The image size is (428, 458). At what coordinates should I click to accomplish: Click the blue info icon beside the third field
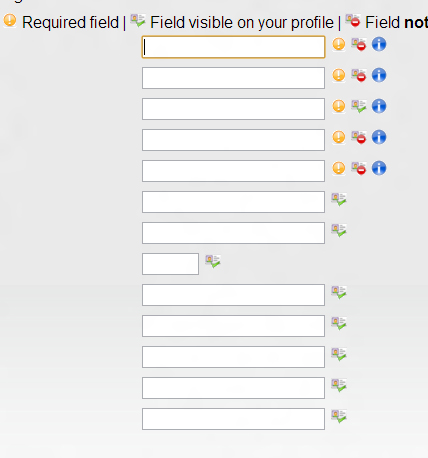pyautogui.click(x=379, y=106)
